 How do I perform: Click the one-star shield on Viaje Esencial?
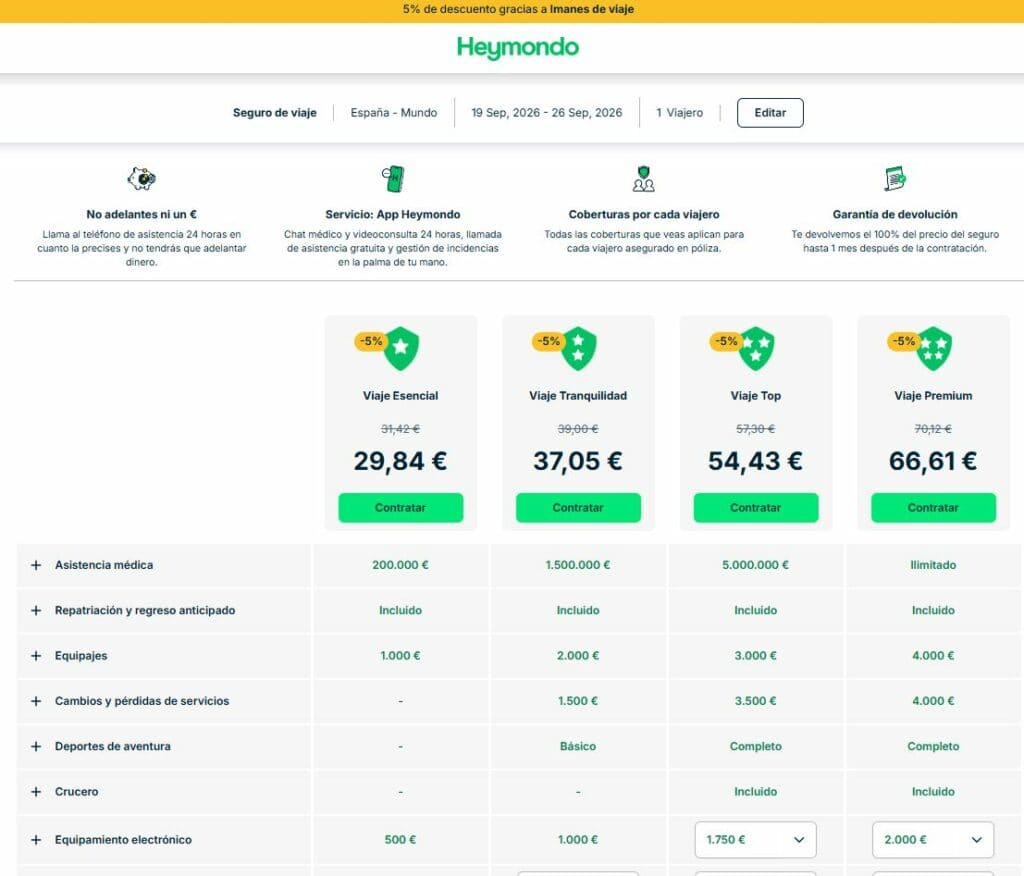[401, 348]
